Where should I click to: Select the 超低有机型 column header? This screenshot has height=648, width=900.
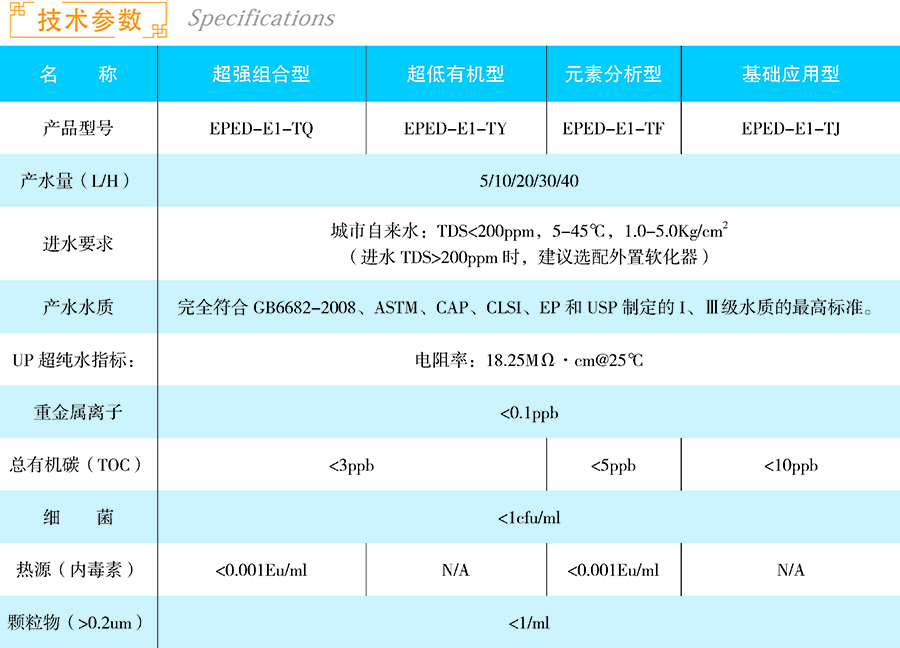click(x=455, y=74)
